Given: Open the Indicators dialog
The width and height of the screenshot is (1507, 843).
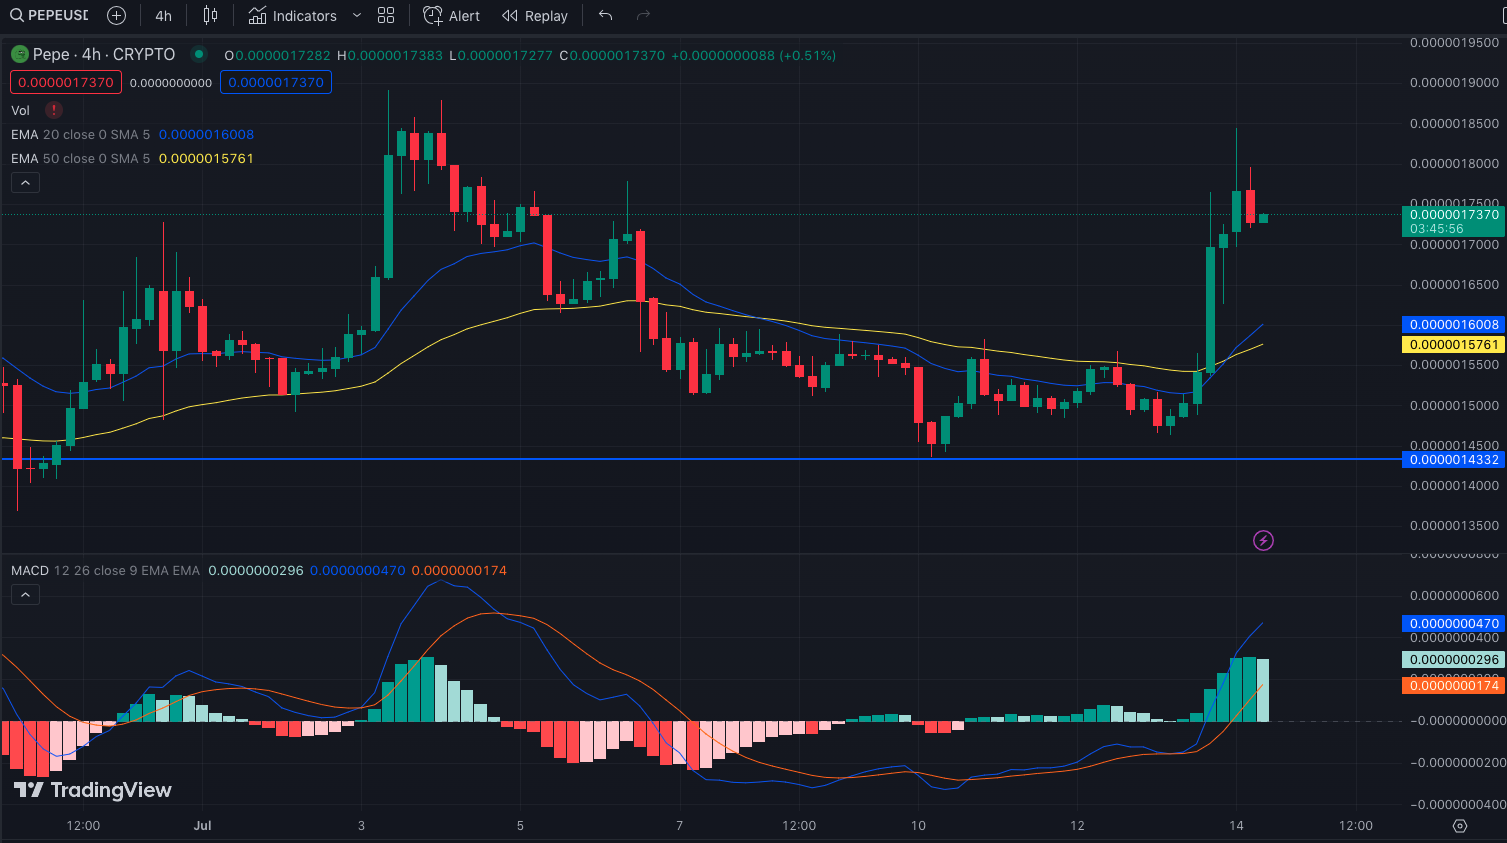Looking at the screenshot, I should tap(292, 15).
